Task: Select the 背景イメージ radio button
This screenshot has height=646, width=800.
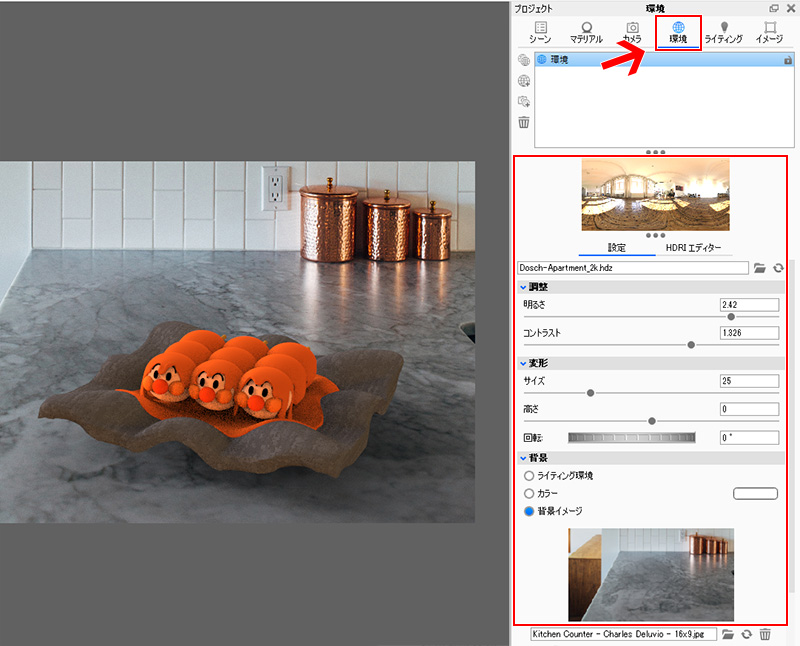Action: [529, 511]
